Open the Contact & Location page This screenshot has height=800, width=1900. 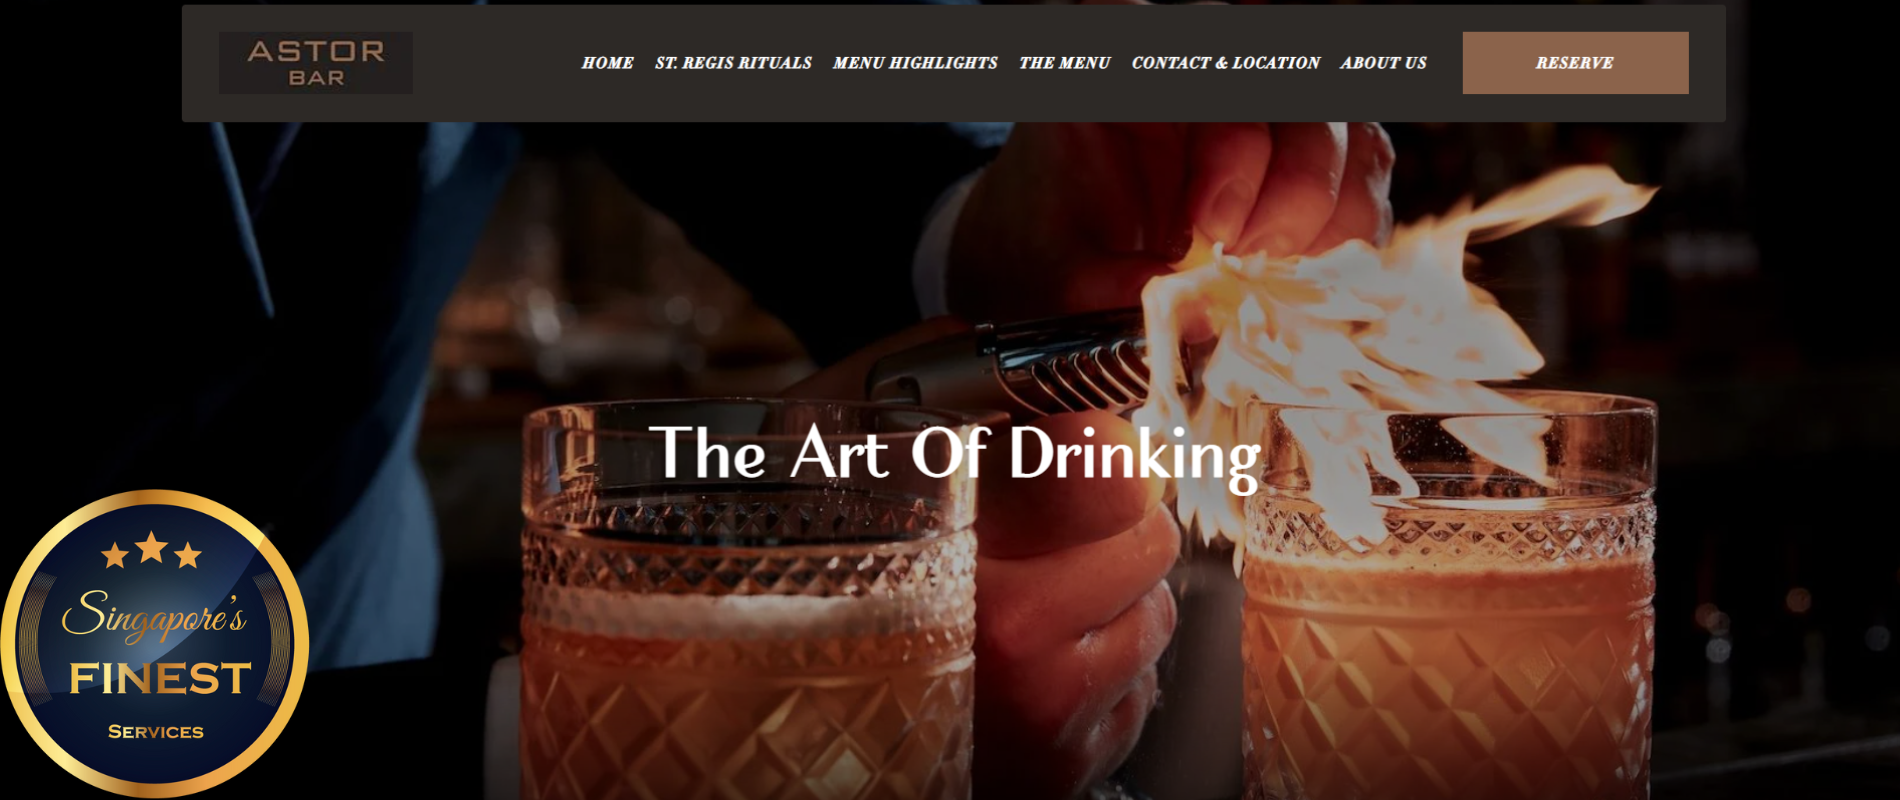(1226, 63)
